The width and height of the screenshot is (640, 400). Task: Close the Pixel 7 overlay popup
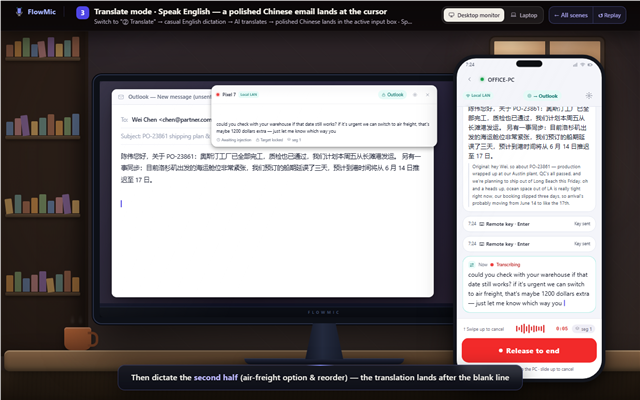[427, 95]
